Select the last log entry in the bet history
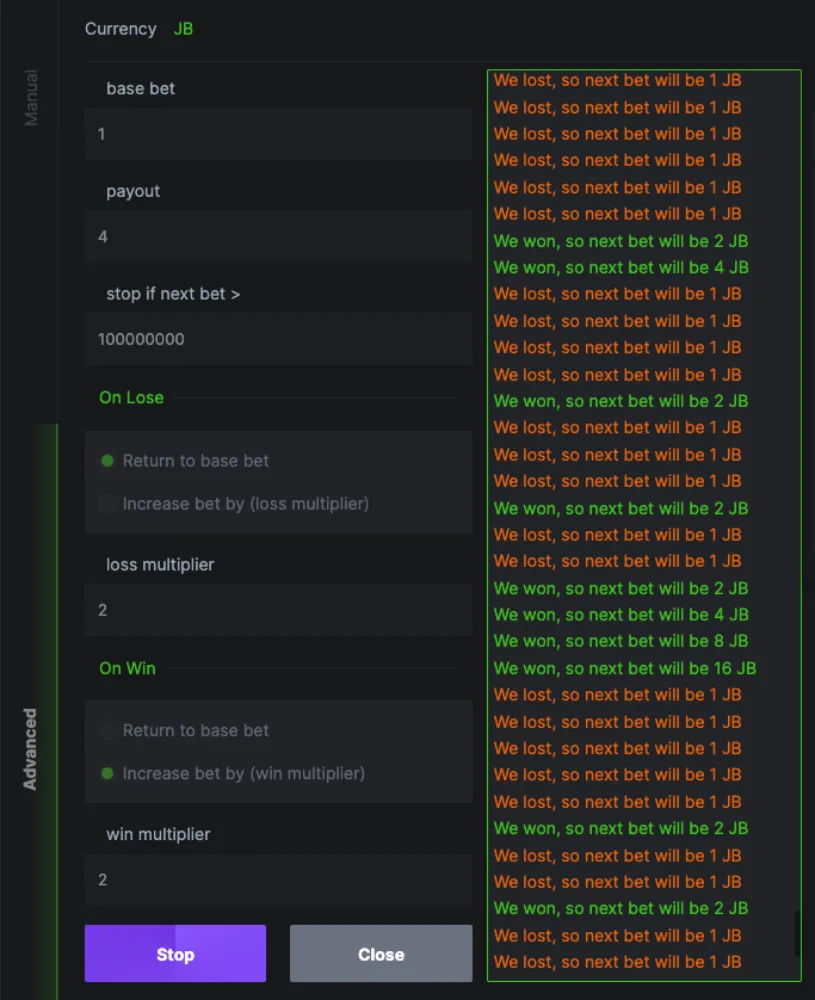 click(617, 962)
